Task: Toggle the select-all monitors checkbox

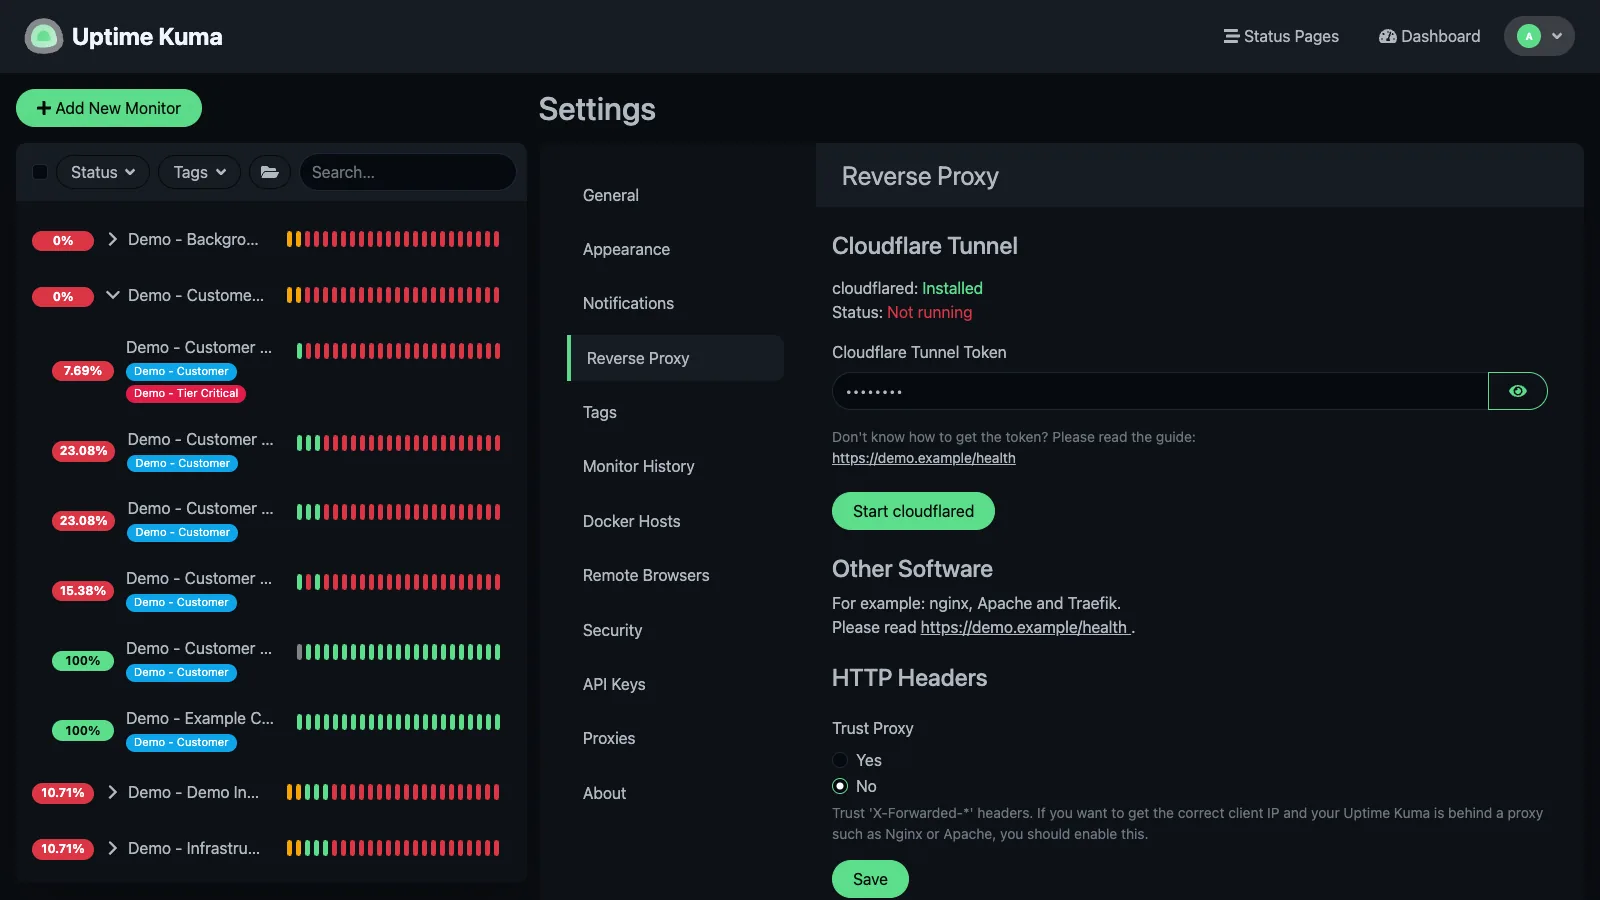Action: tap(40, 172)
